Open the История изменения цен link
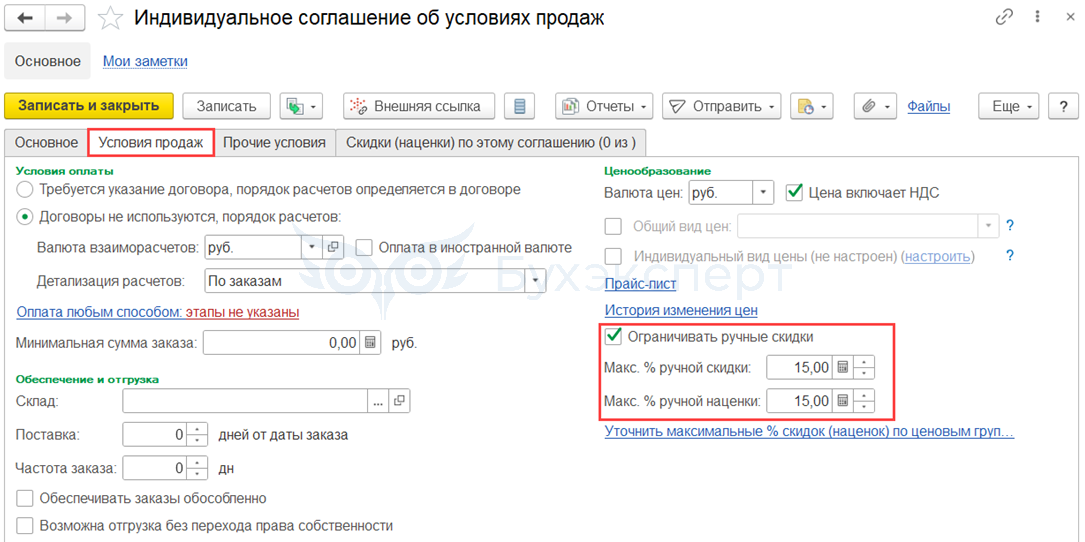 682,310
